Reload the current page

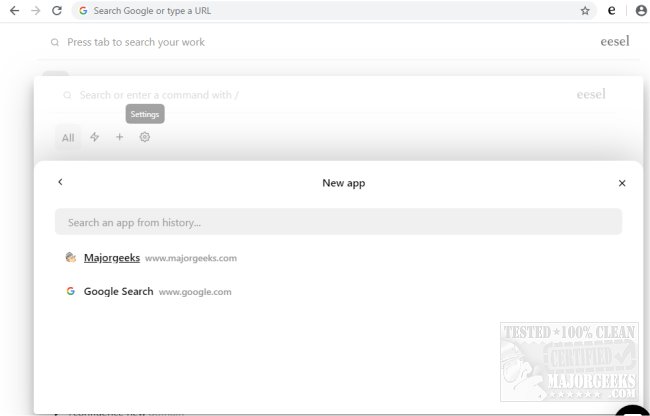click(57, 10)
